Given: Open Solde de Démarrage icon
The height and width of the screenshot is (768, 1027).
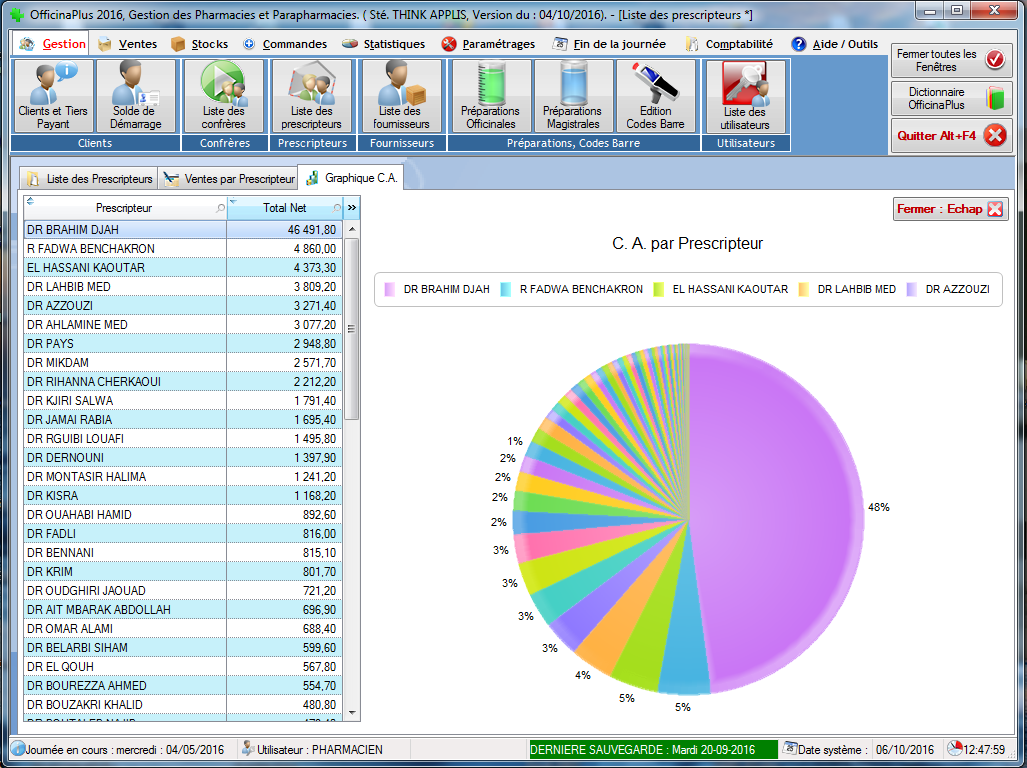Looking at the screenshot, I should pyautogui.click(x=135, y=96).
